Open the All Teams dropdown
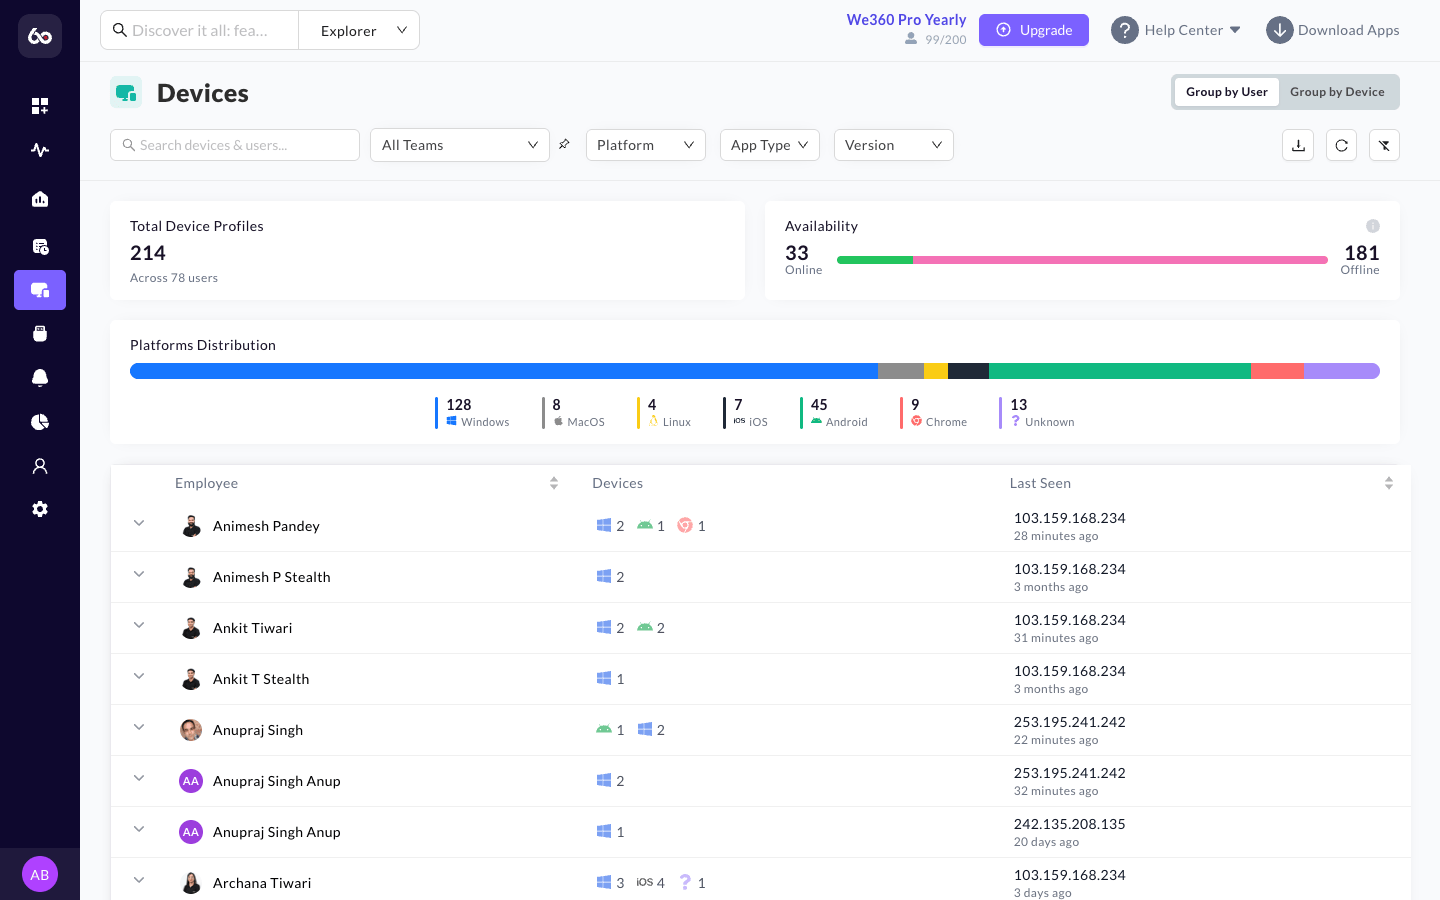This screenshot has width=1440, height=900. [460, 145]
